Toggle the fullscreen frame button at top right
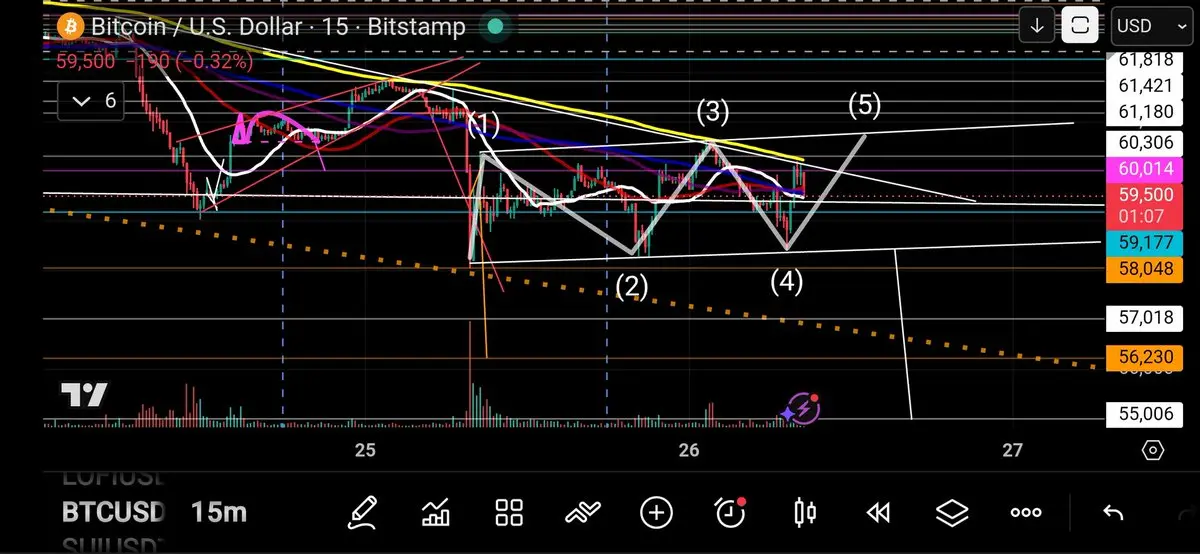Image resolution: width=1200 pixels, height=554 pixels. tap(1080, 26)
